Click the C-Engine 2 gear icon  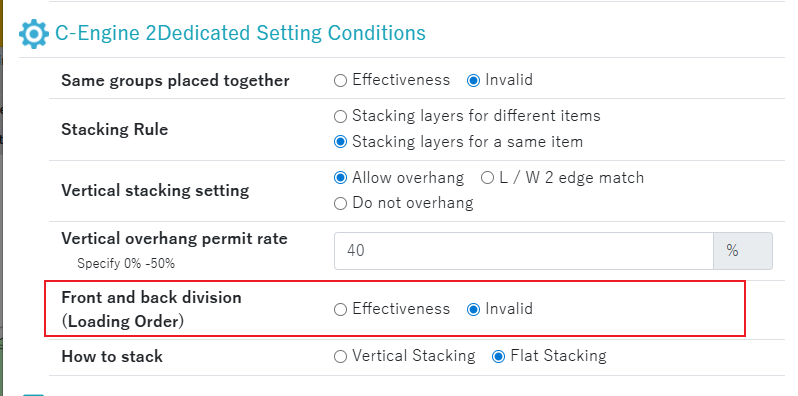pyautogui.click(x=34, y=34)
